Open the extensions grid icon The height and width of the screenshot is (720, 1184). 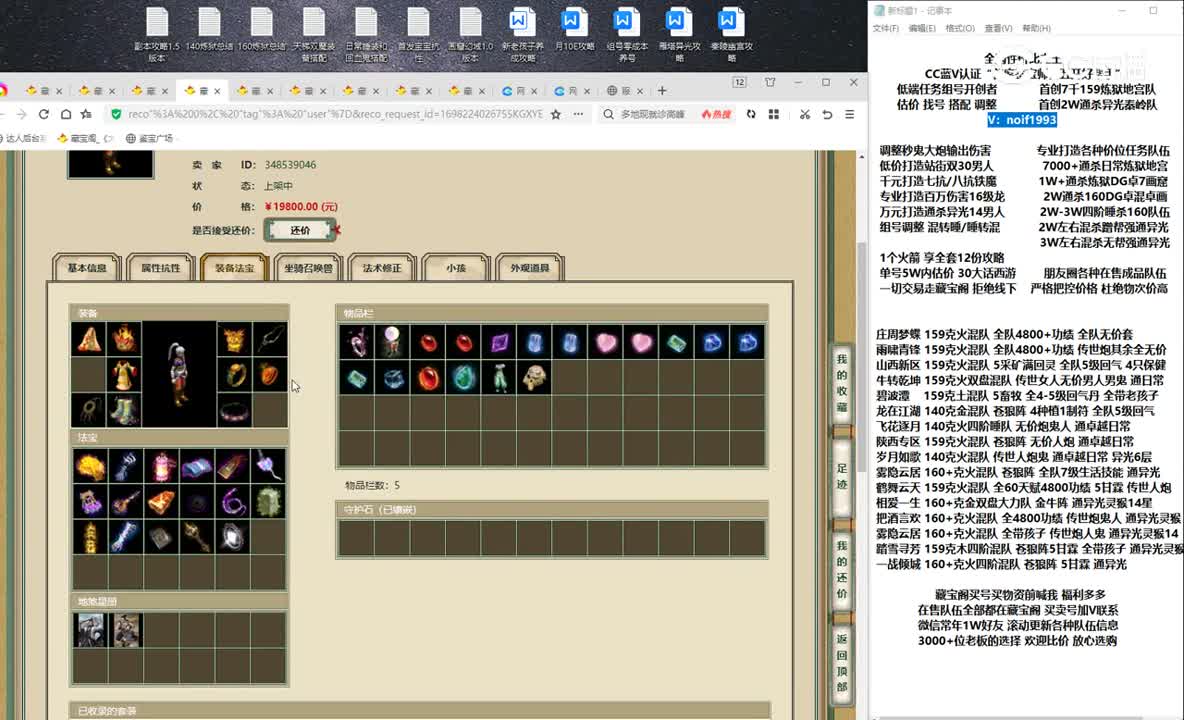[x=773, y=114]
